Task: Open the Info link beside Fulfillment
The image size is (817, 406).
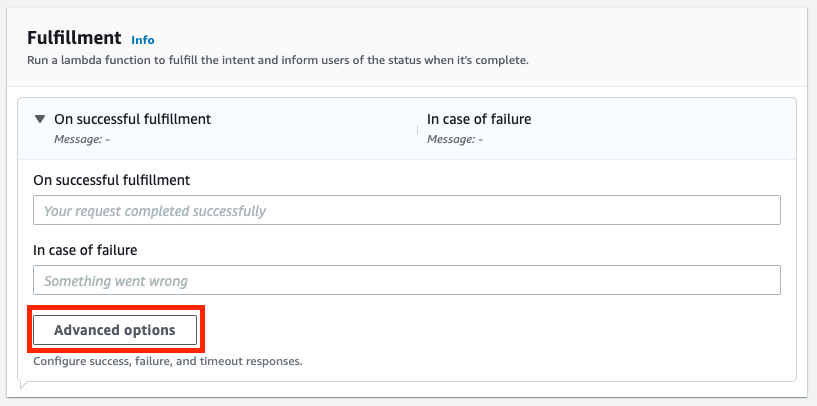Action: tap(143, 40)
